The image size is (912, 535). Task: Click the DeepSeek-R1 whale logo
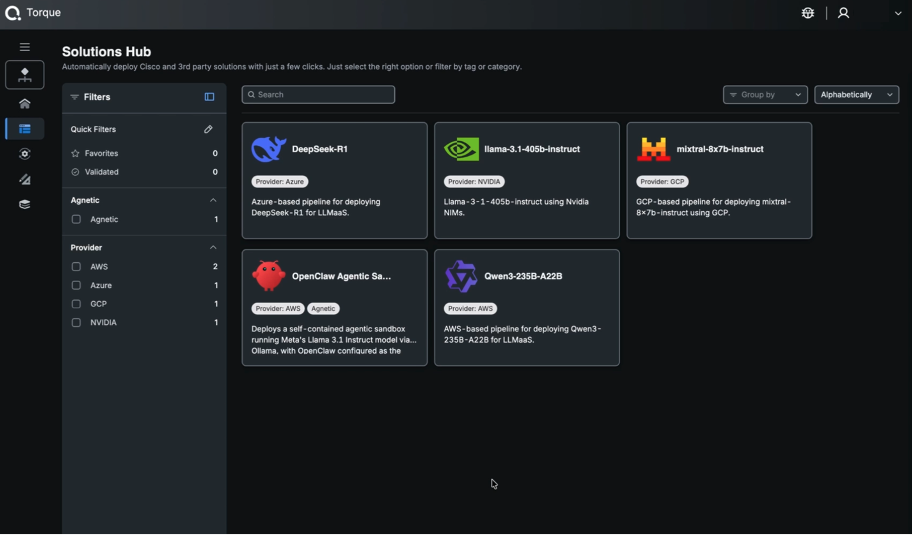click(268, 149)
